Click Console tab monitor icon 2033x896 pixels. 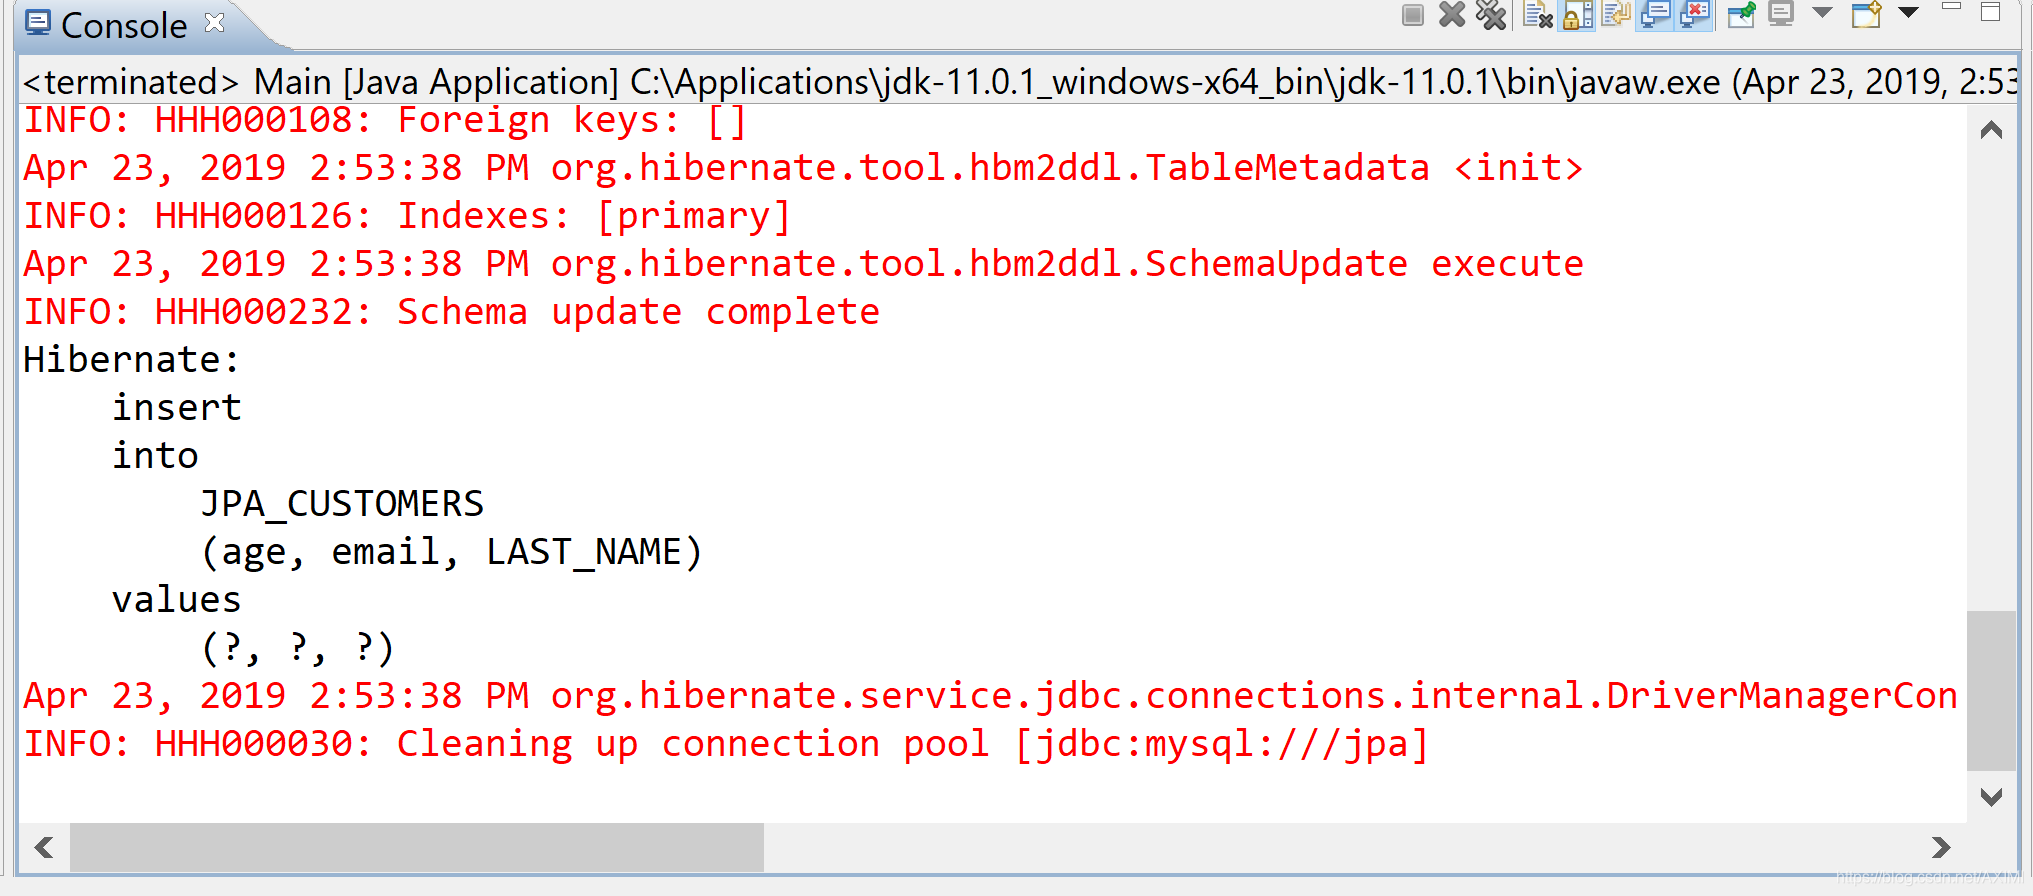tap(38, 24)
